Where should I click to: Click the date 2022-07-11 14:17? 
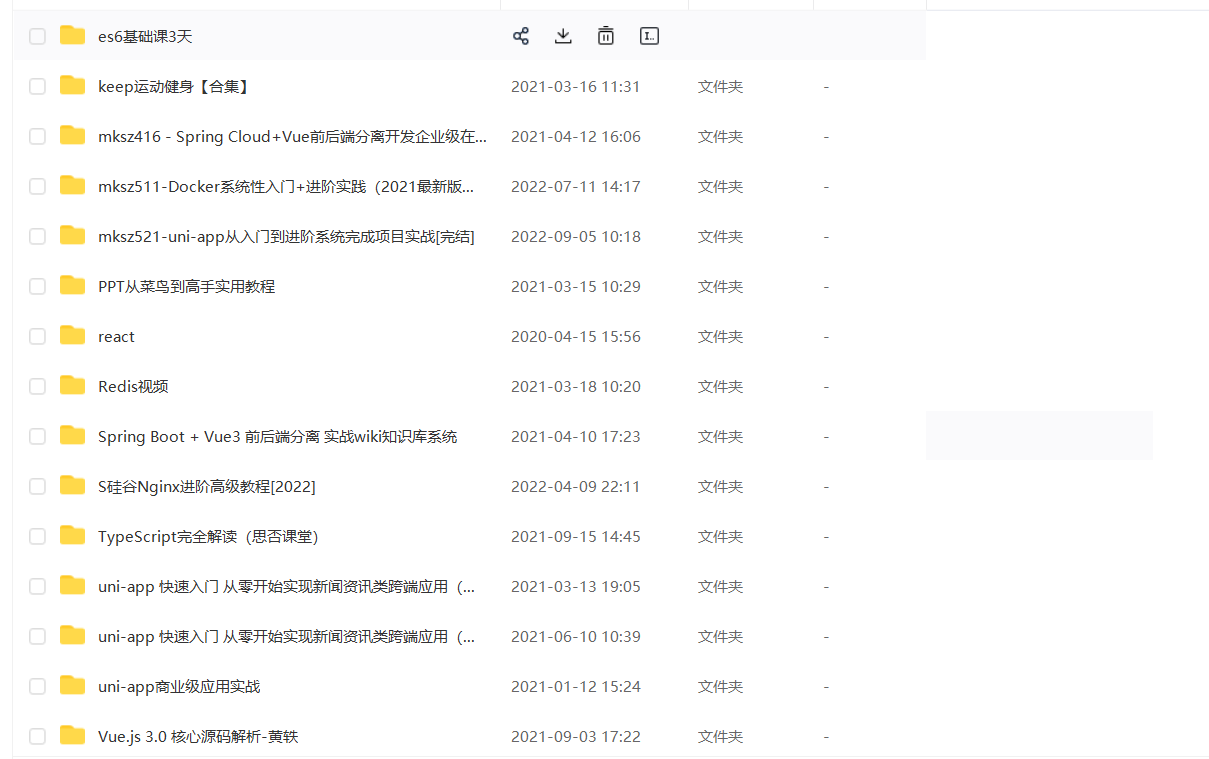pyautogui.click(x=576, y=187)
